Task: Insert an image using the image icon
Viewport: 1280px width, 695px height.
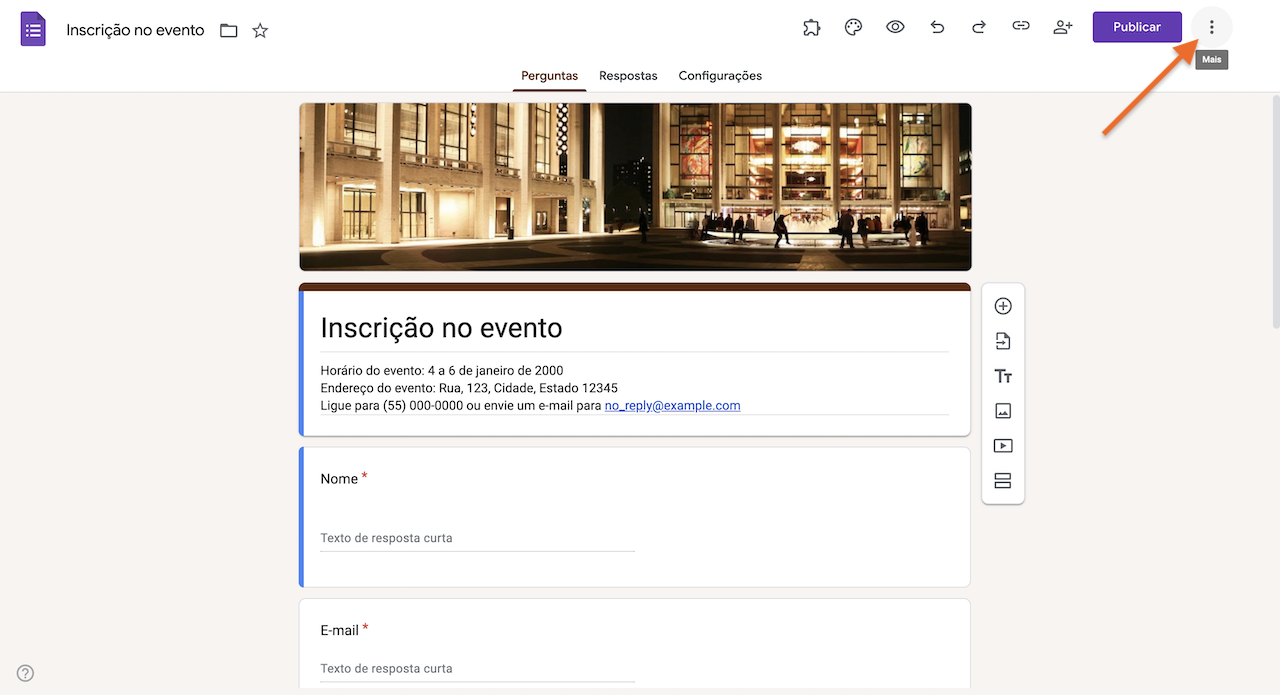Action: [x=1002, y=410]
